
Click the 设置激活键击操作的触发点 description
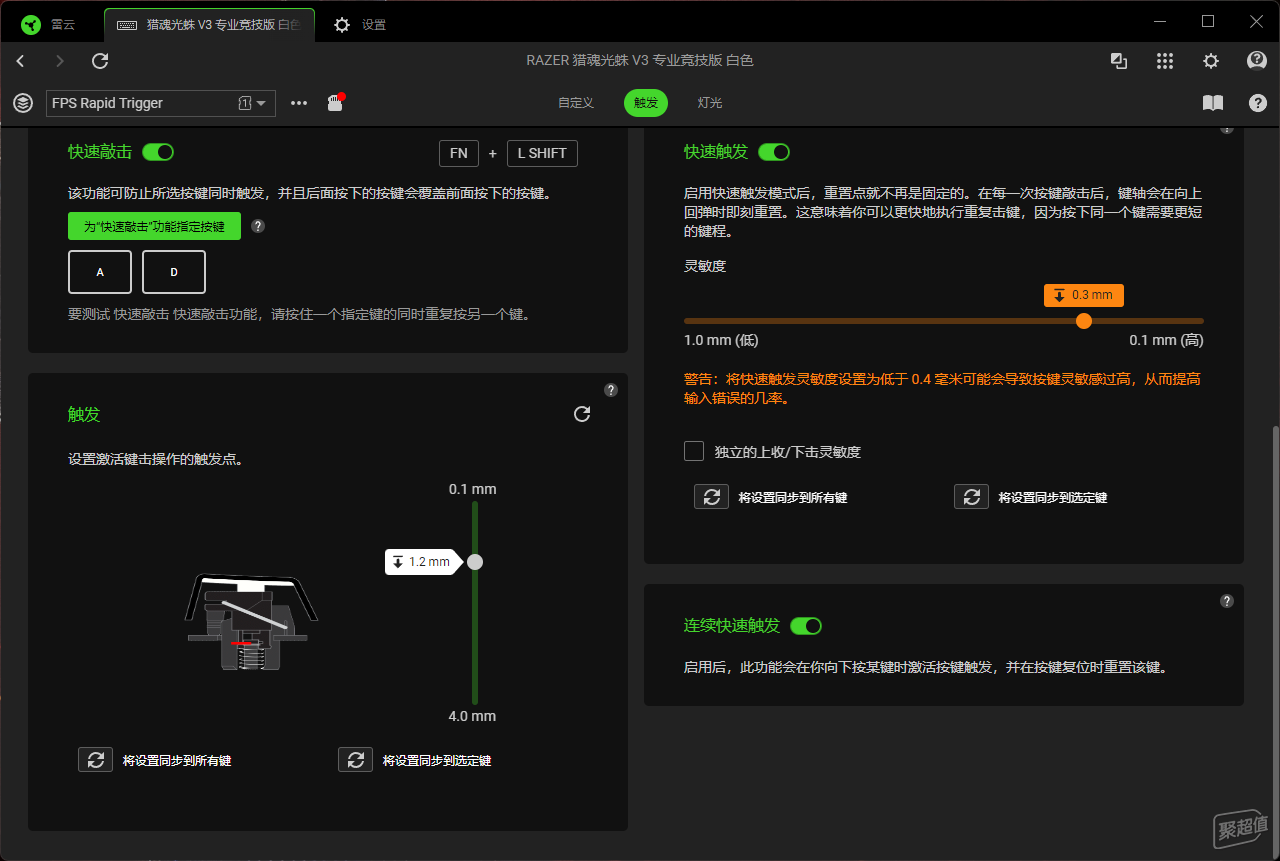155,459
